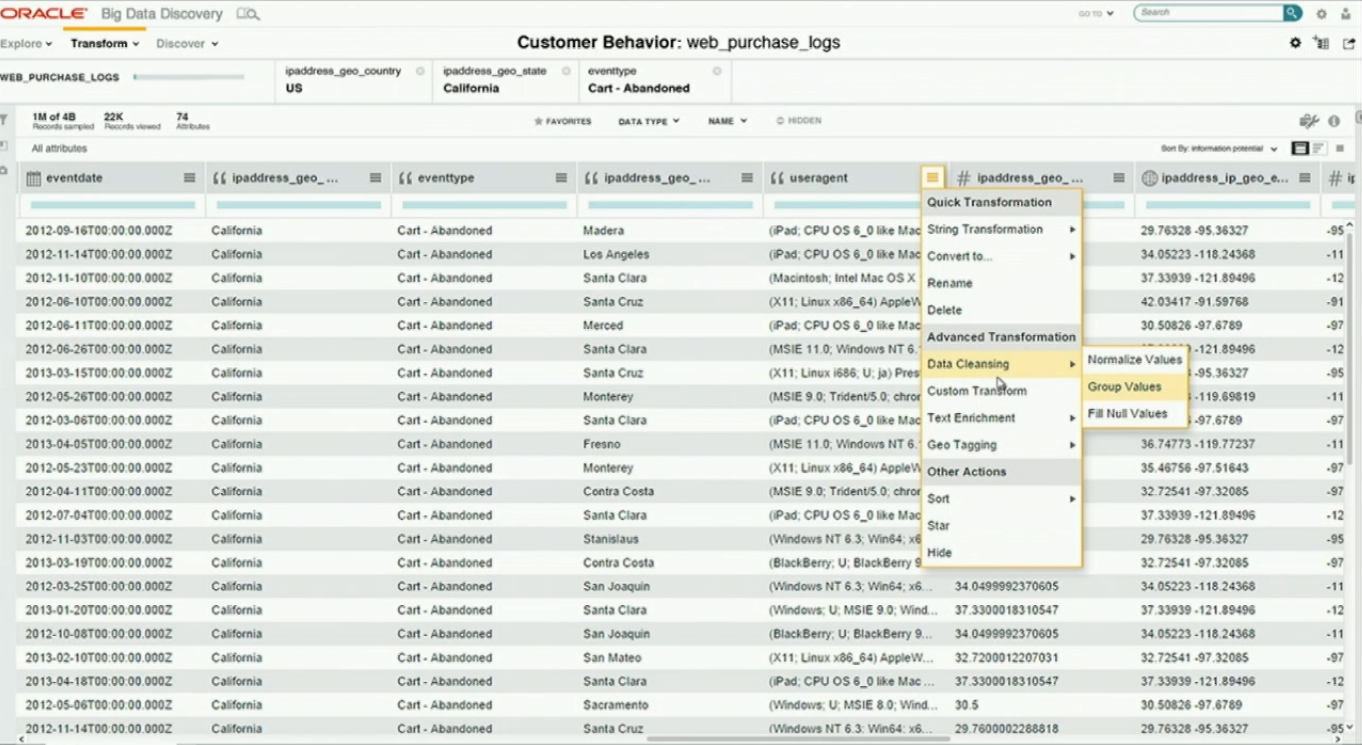Switch to table view toggle
The image size is (1362, 745).
pos(1300,148)
